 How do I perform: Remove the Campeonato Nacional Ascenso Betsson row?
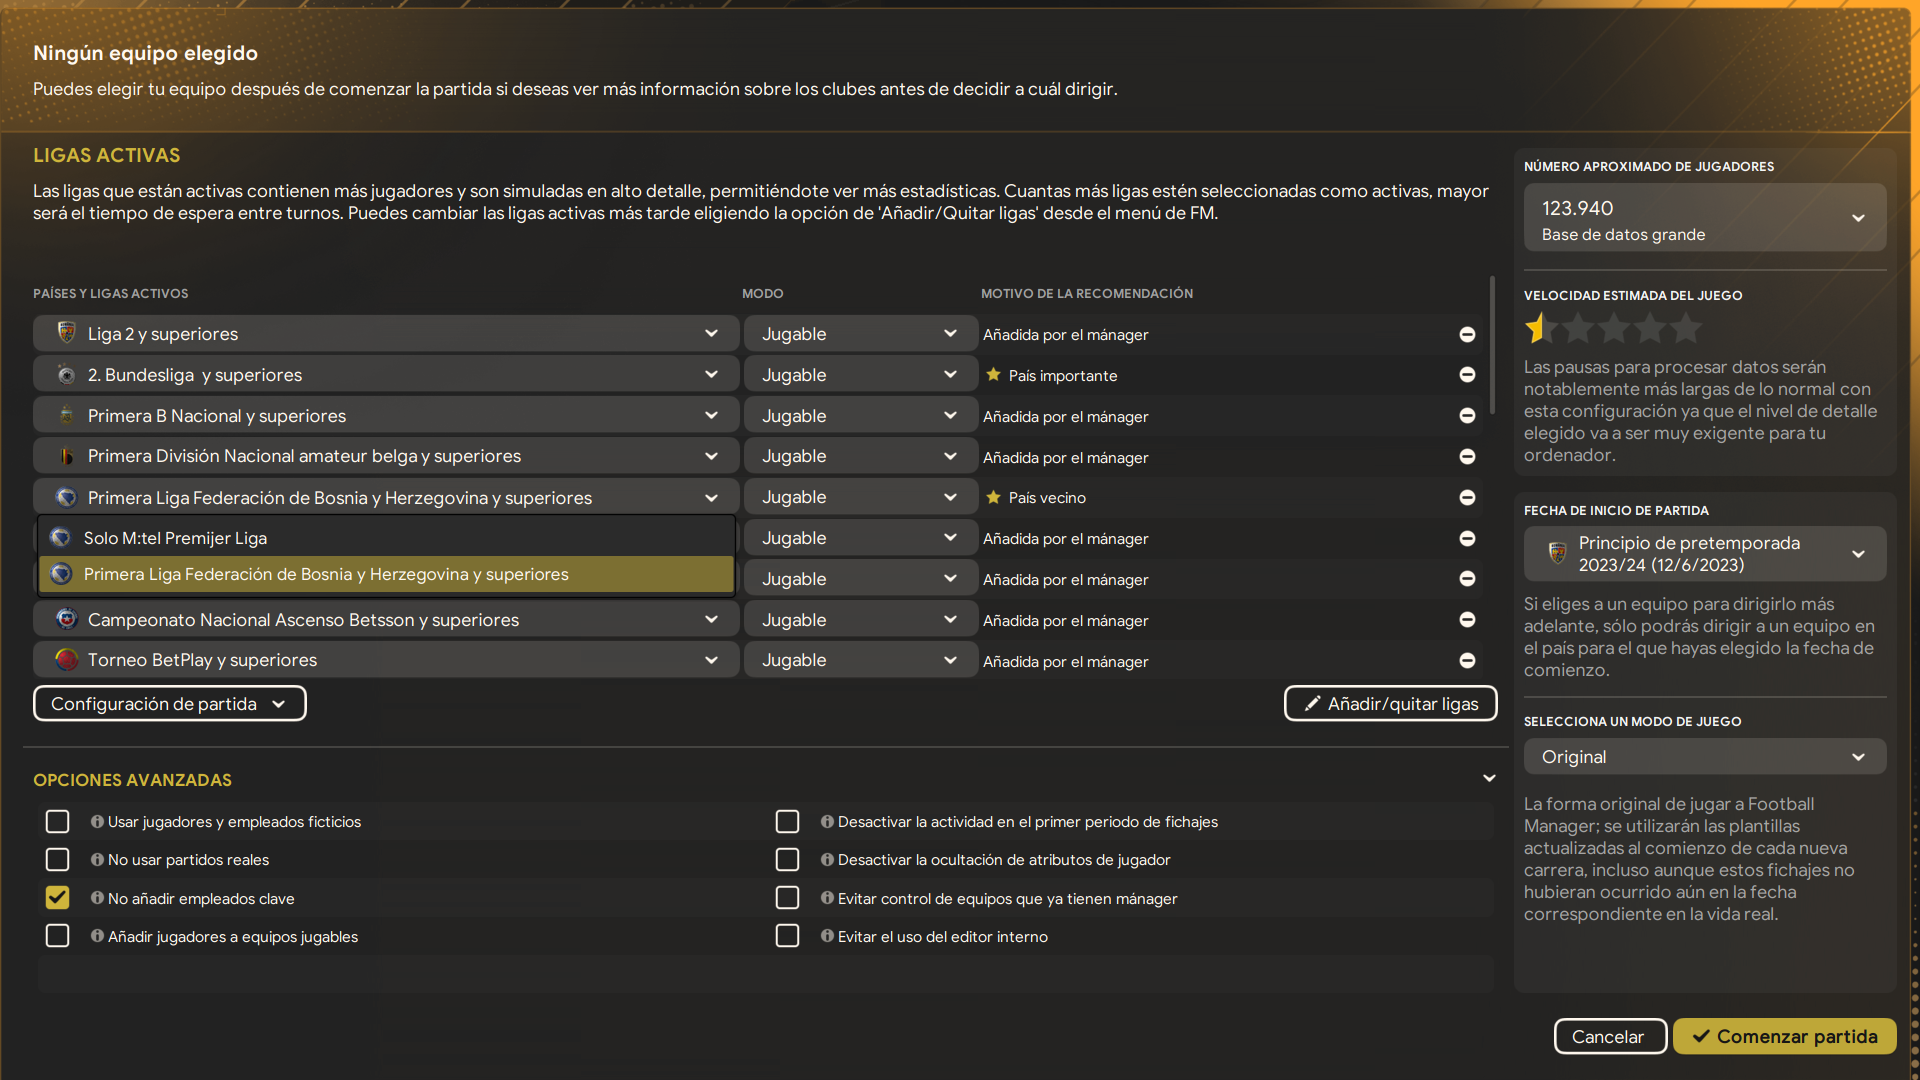[x=1467, y=620]
